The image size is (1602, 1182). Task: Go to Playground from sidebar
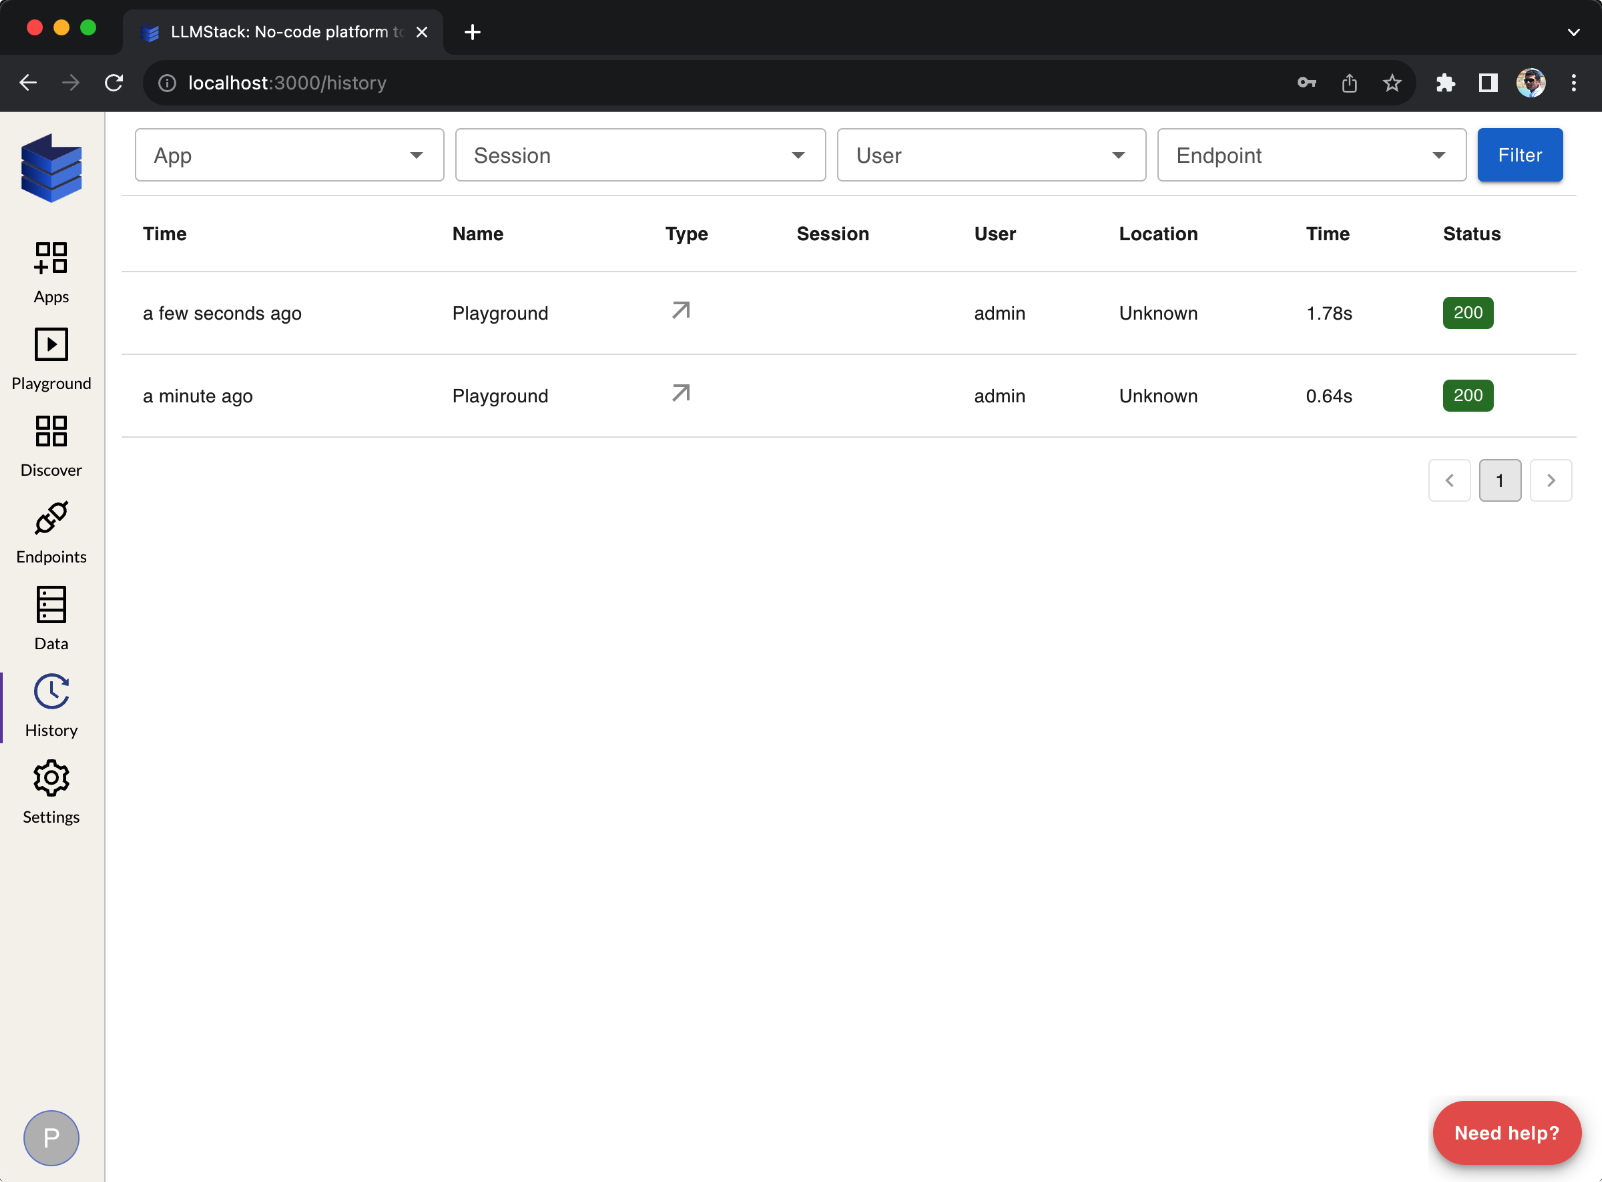51,346
